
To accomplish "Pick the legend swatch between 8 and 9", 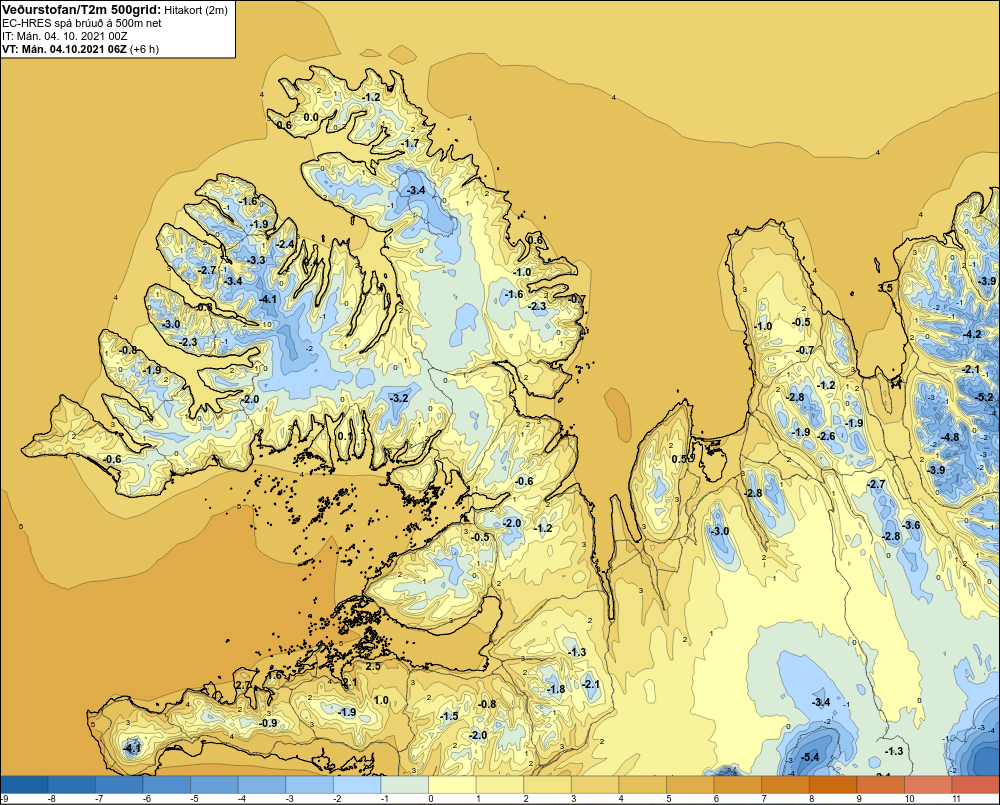I will (834, 785).
